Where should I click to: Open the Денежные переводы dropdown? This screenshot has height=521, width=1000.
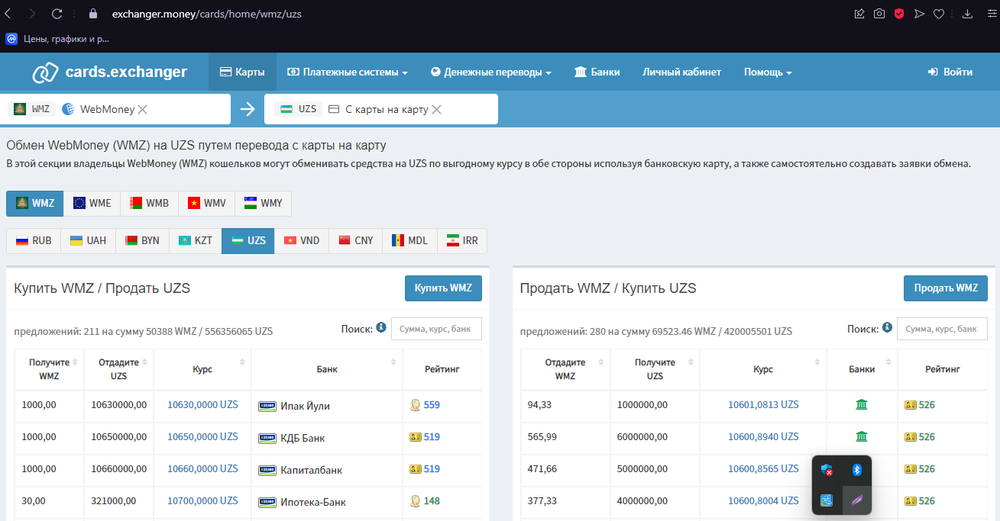click(x=491, y=72)
